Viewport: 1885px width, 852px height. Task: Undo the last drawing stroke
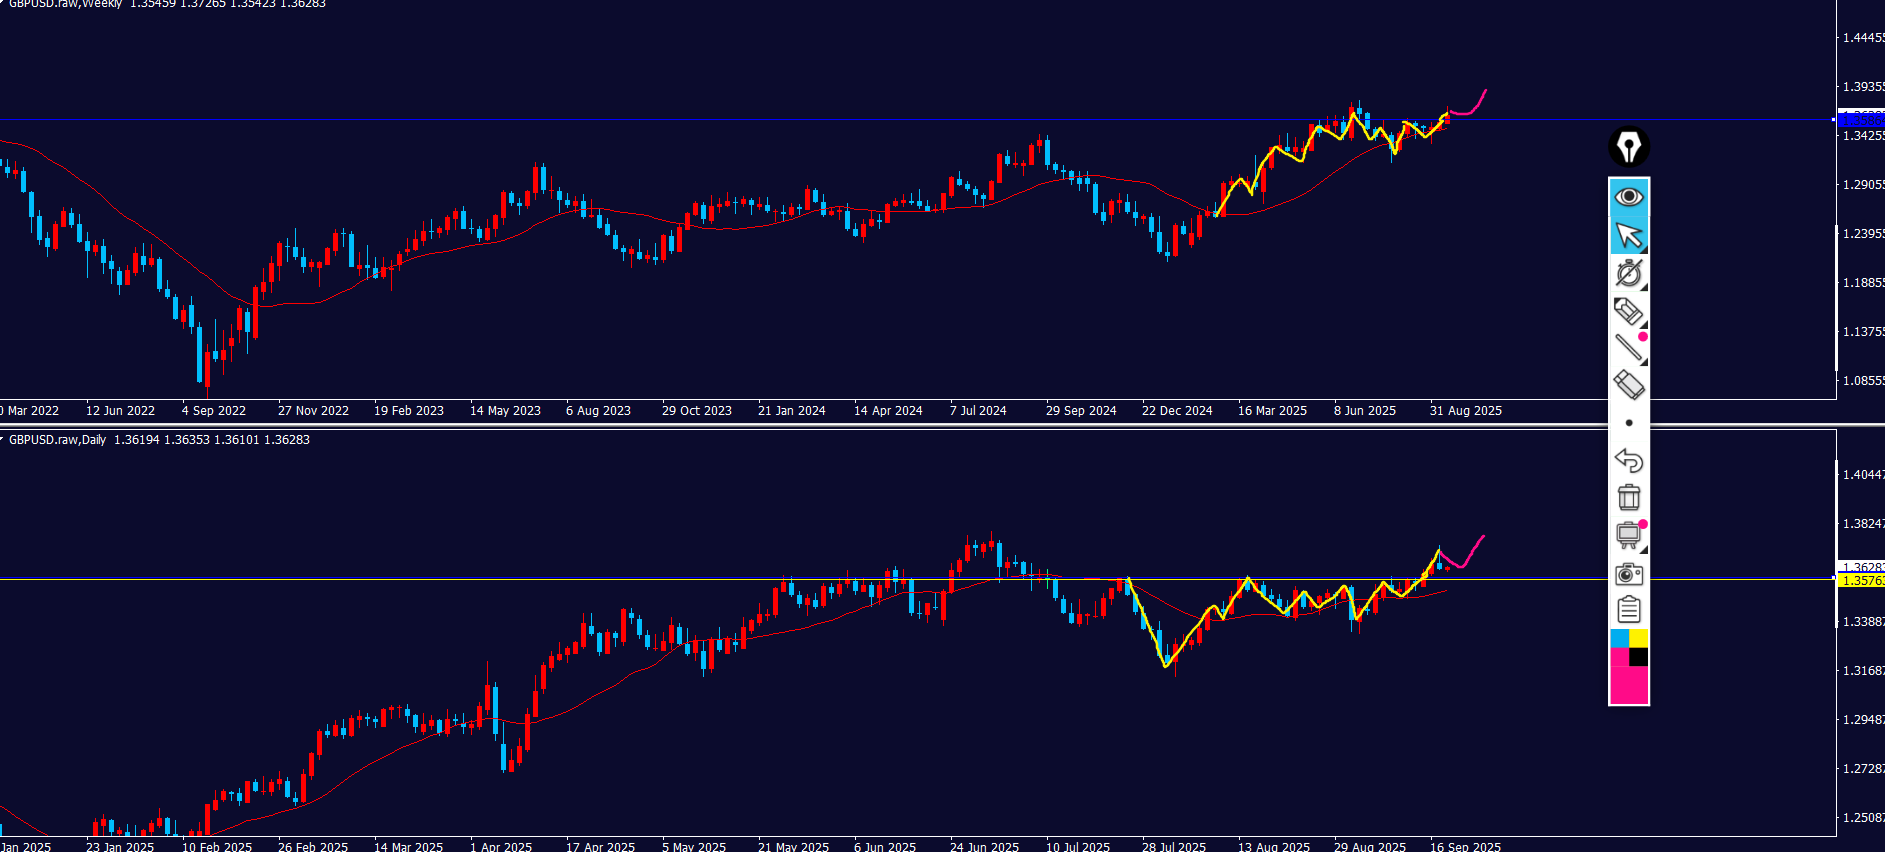coord(1628,460)
